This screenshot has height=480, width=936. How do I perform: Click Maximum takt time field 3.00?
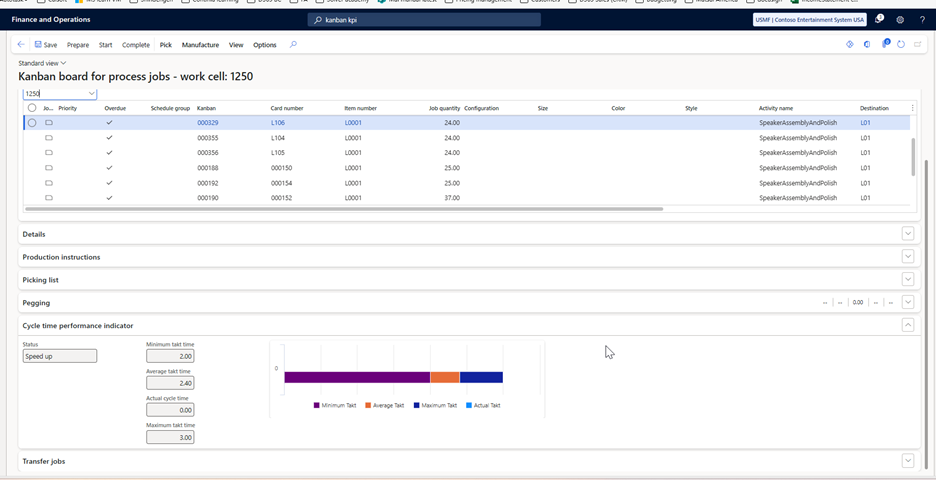point(170,437)
